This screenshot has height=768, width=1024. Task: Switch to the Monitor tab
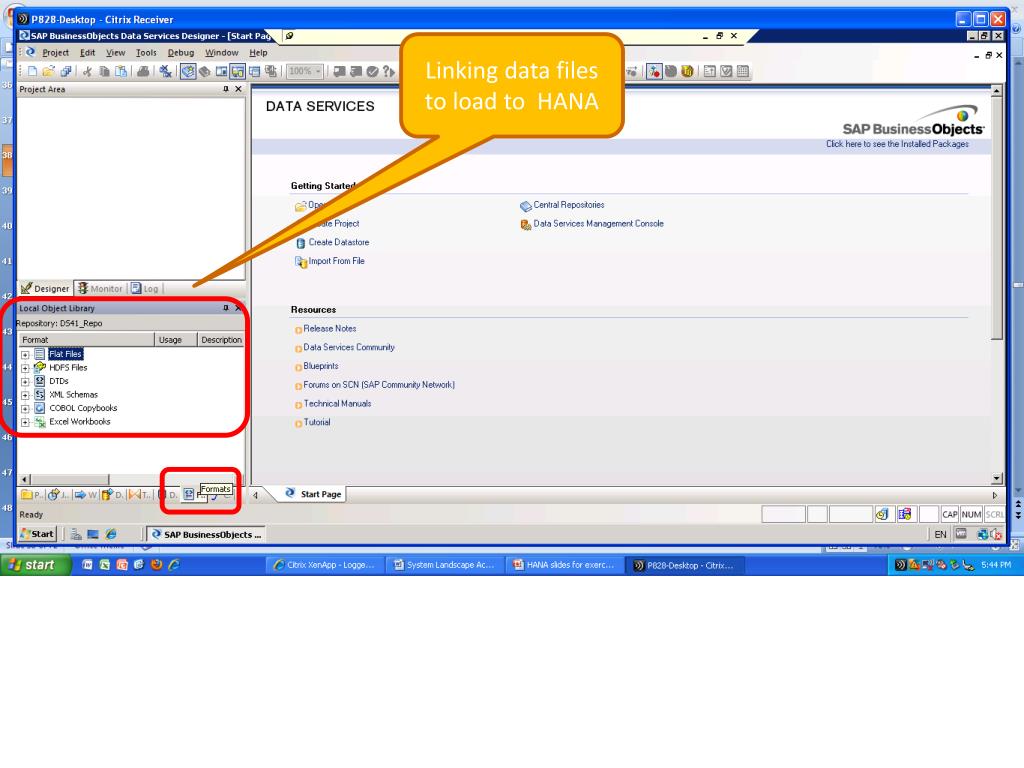tap(100, 288)
